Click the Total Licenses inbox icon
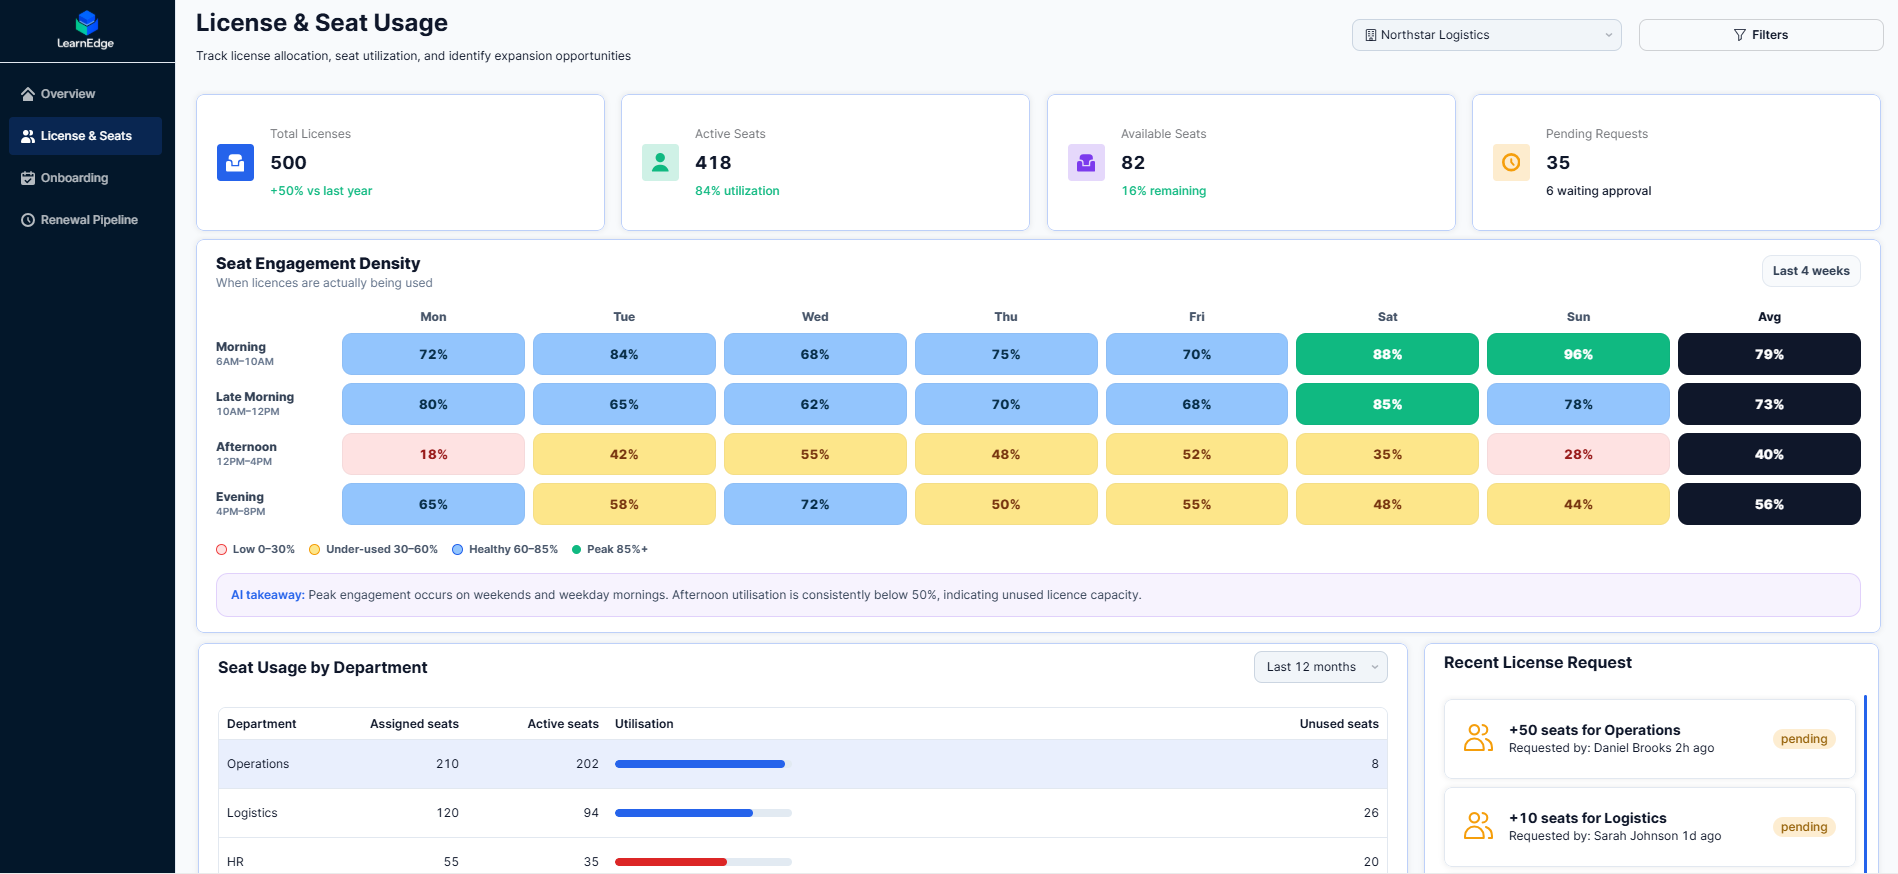This screenshot has height=874, width=1898. (235, 162)
